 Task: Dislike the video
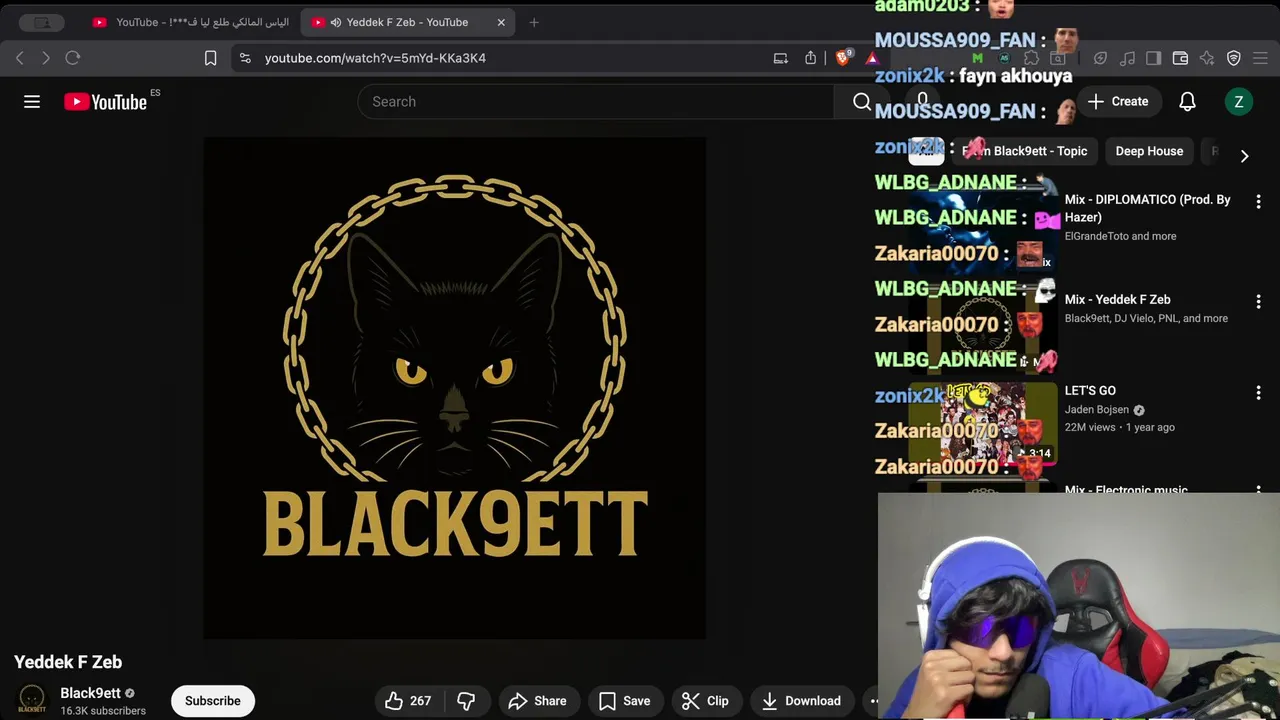(x=466, y=701)
